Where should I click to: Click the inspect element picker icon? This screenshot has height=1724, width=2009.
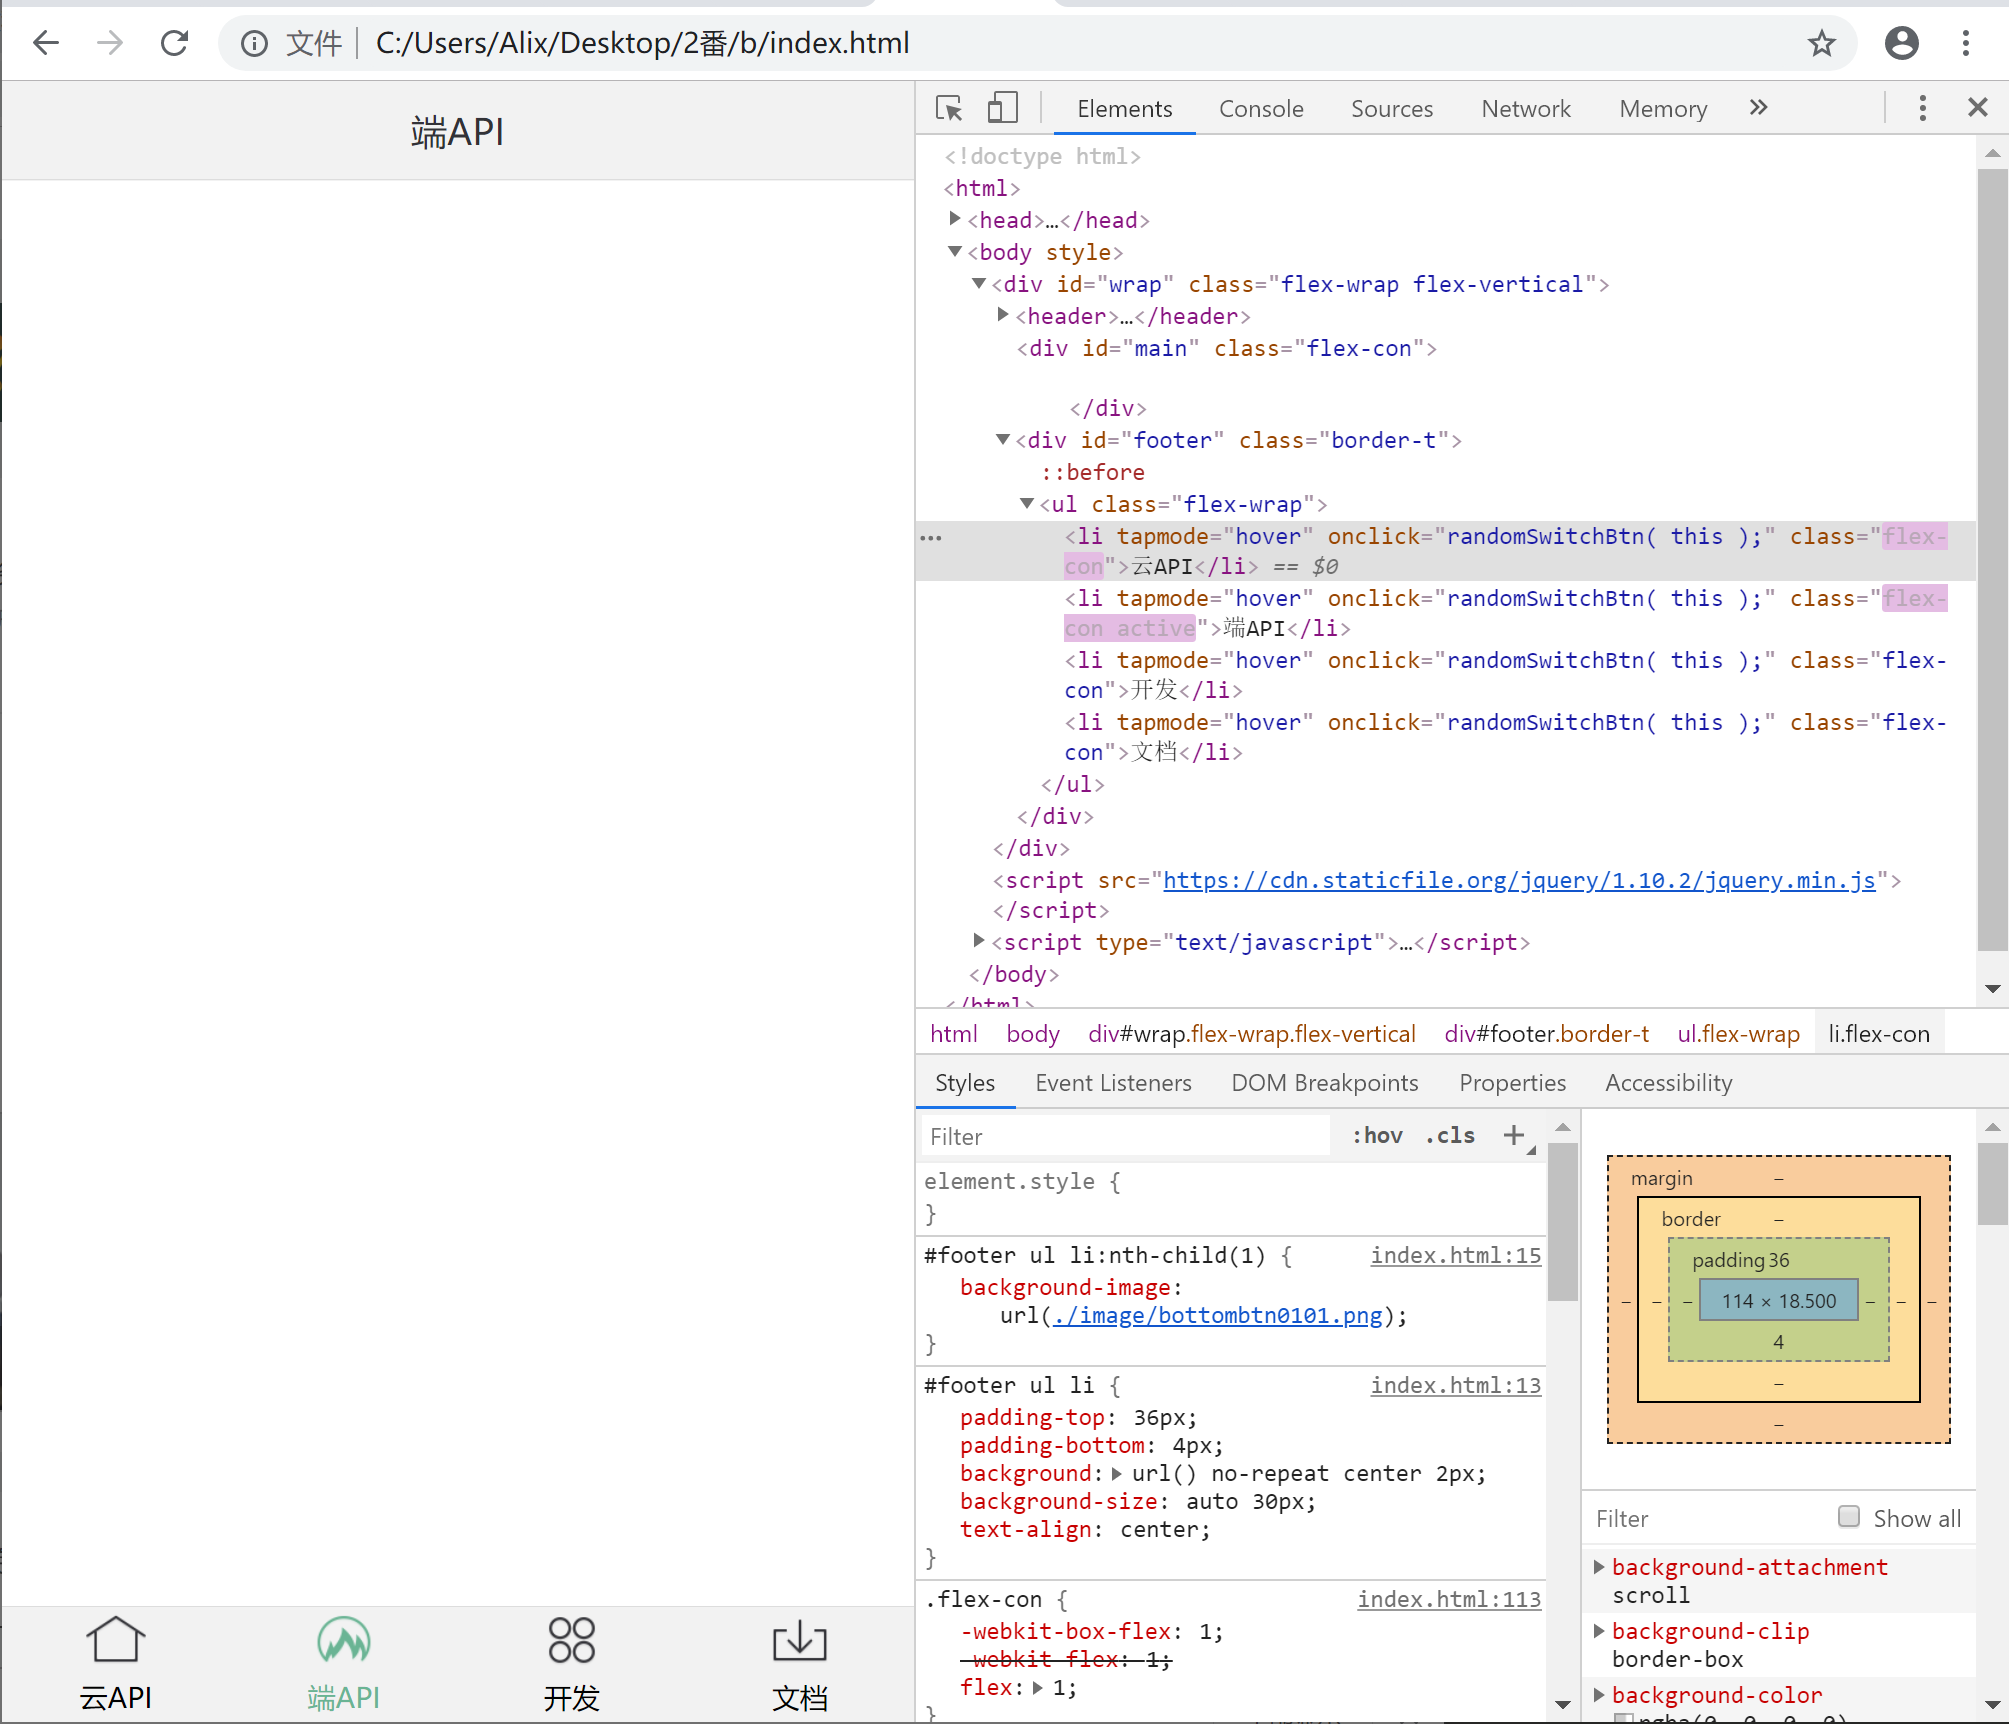tap(948, 108)
